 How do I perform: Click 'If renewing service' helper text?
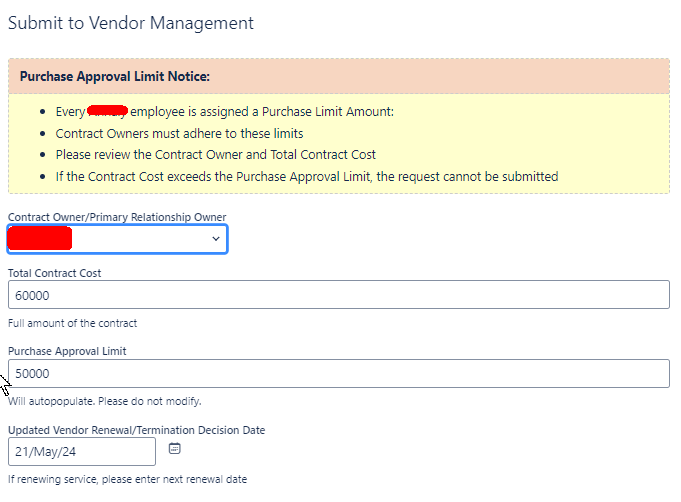127,479
